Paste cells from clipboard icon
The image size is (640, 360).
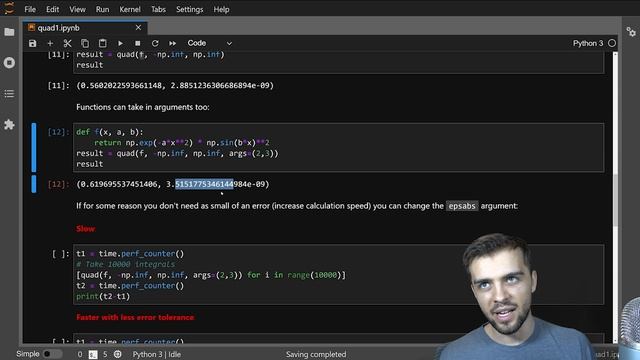point(102,43)
